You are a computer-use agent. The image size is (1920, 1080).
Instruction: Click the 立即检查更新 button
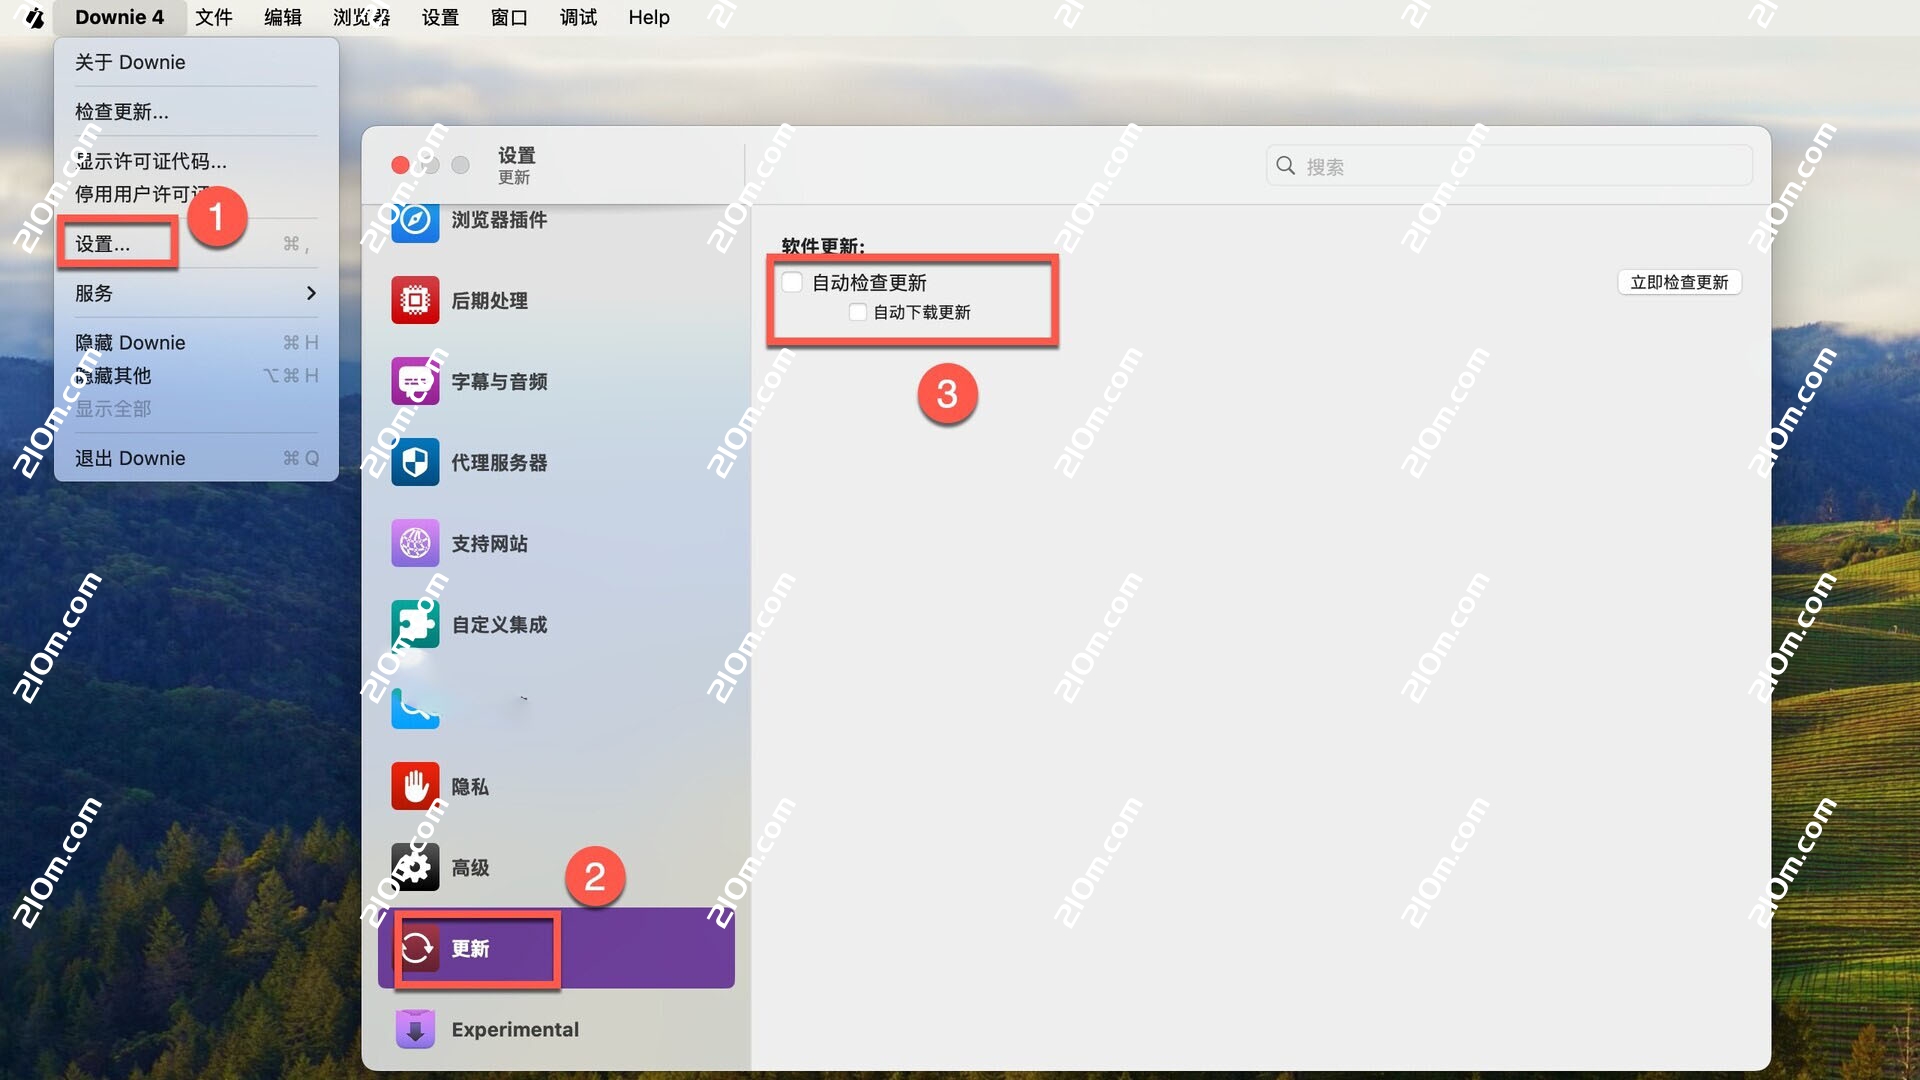pyautogui.click(x=1679, y=282)
